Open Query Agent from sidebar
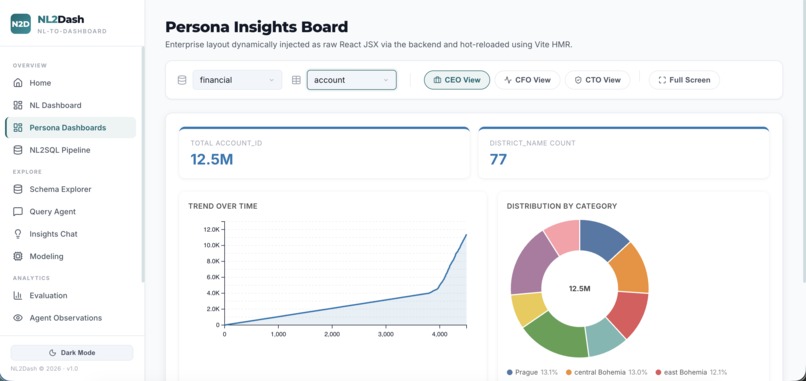The image size is (806, 381). [x=71, y=211]
